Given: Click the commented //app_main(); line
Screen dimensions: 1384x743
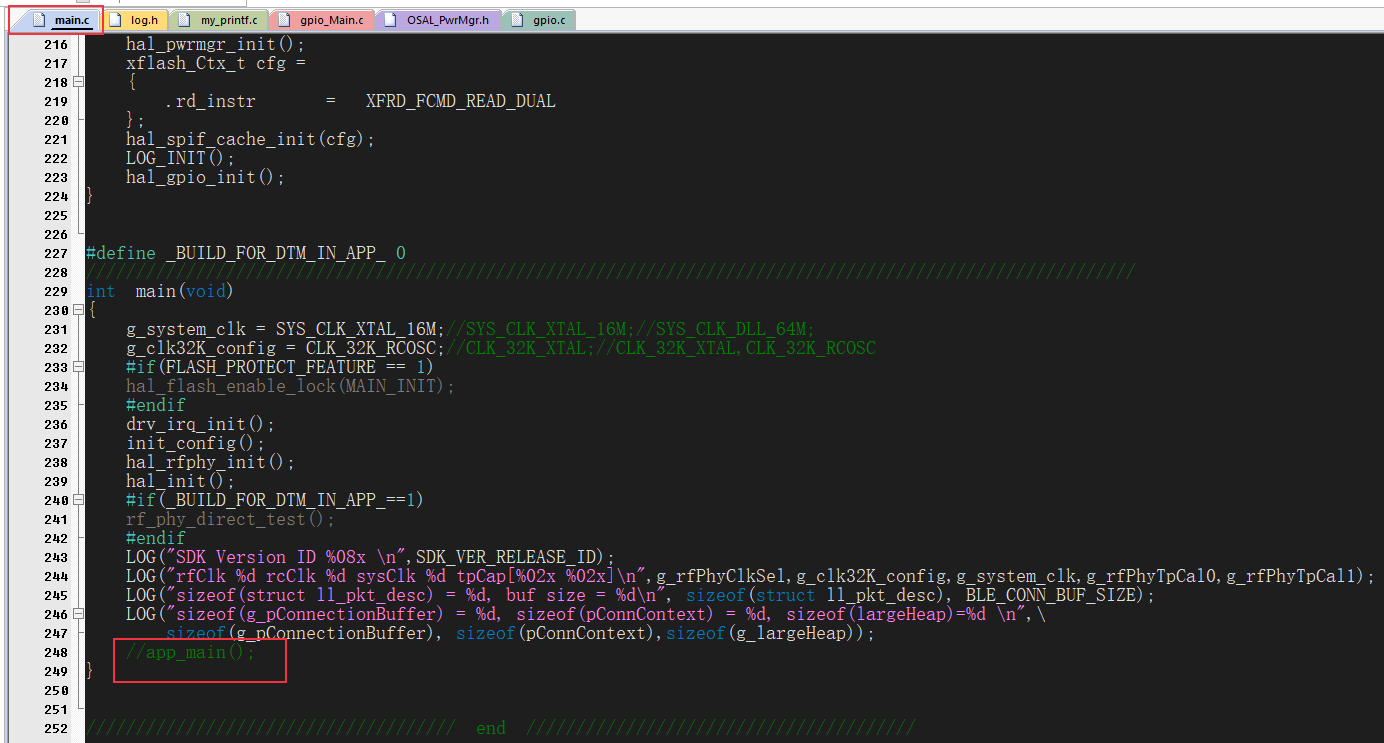Looking at the screenshot, I should click(x=190, y=652).
